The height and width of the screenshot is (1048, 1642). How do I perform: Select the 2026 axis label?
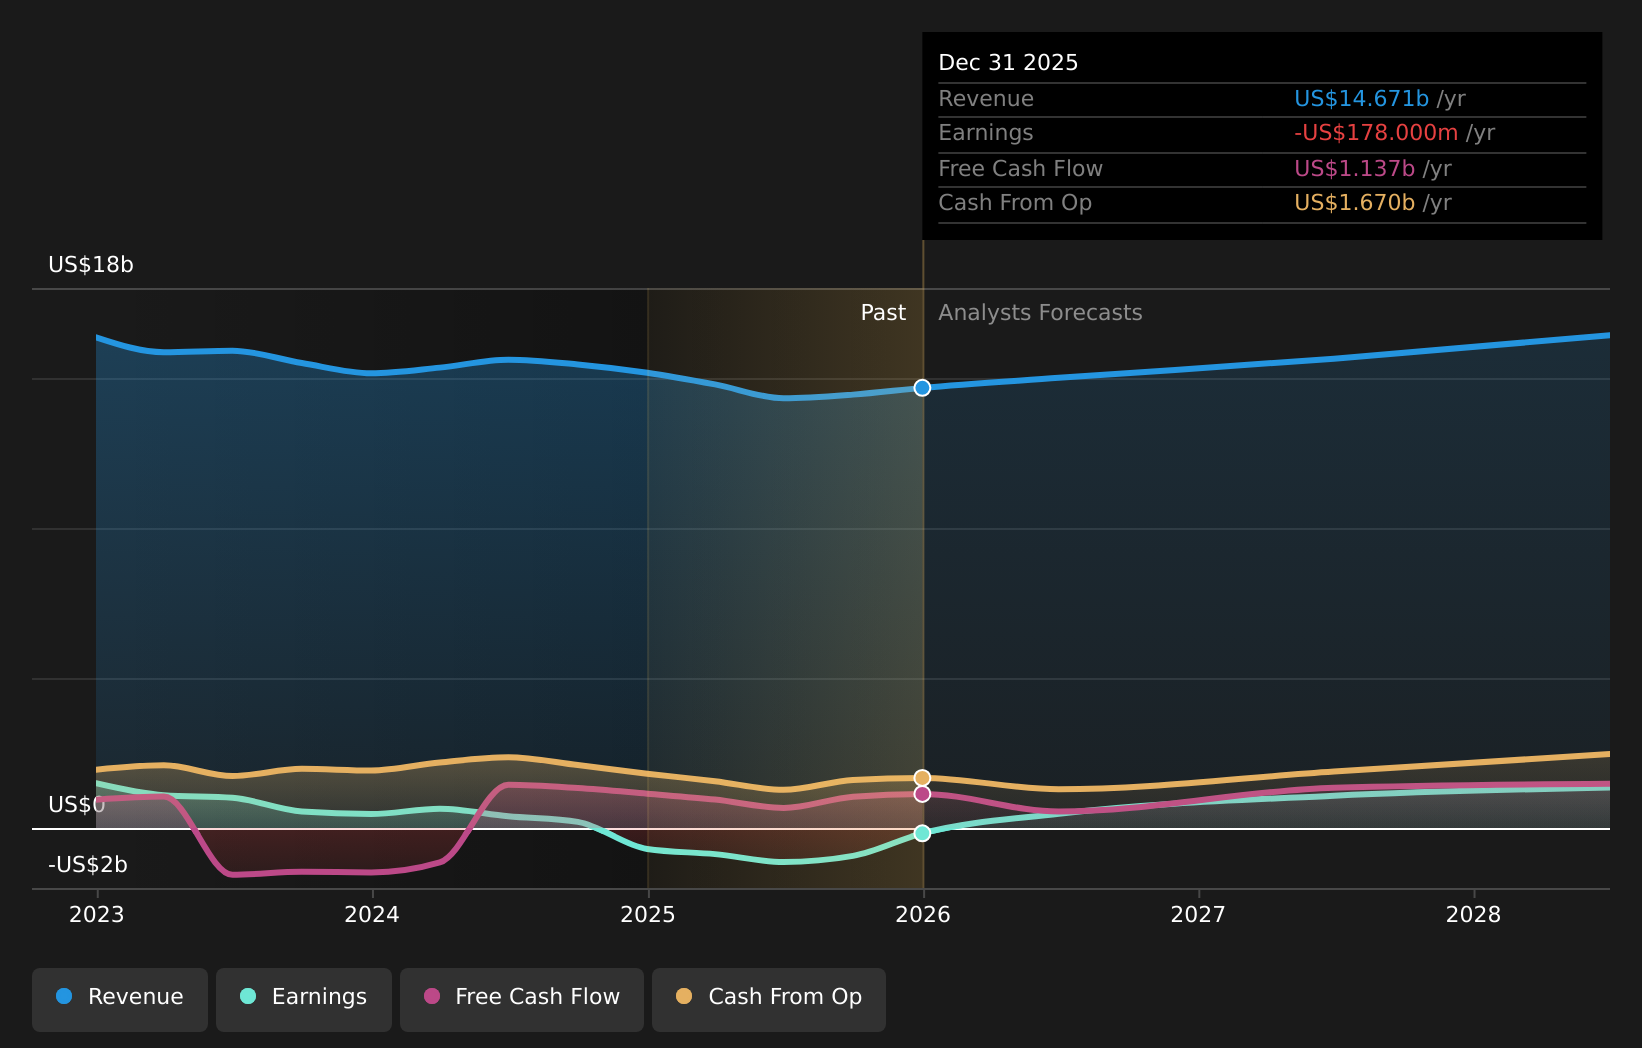point(923,914)
